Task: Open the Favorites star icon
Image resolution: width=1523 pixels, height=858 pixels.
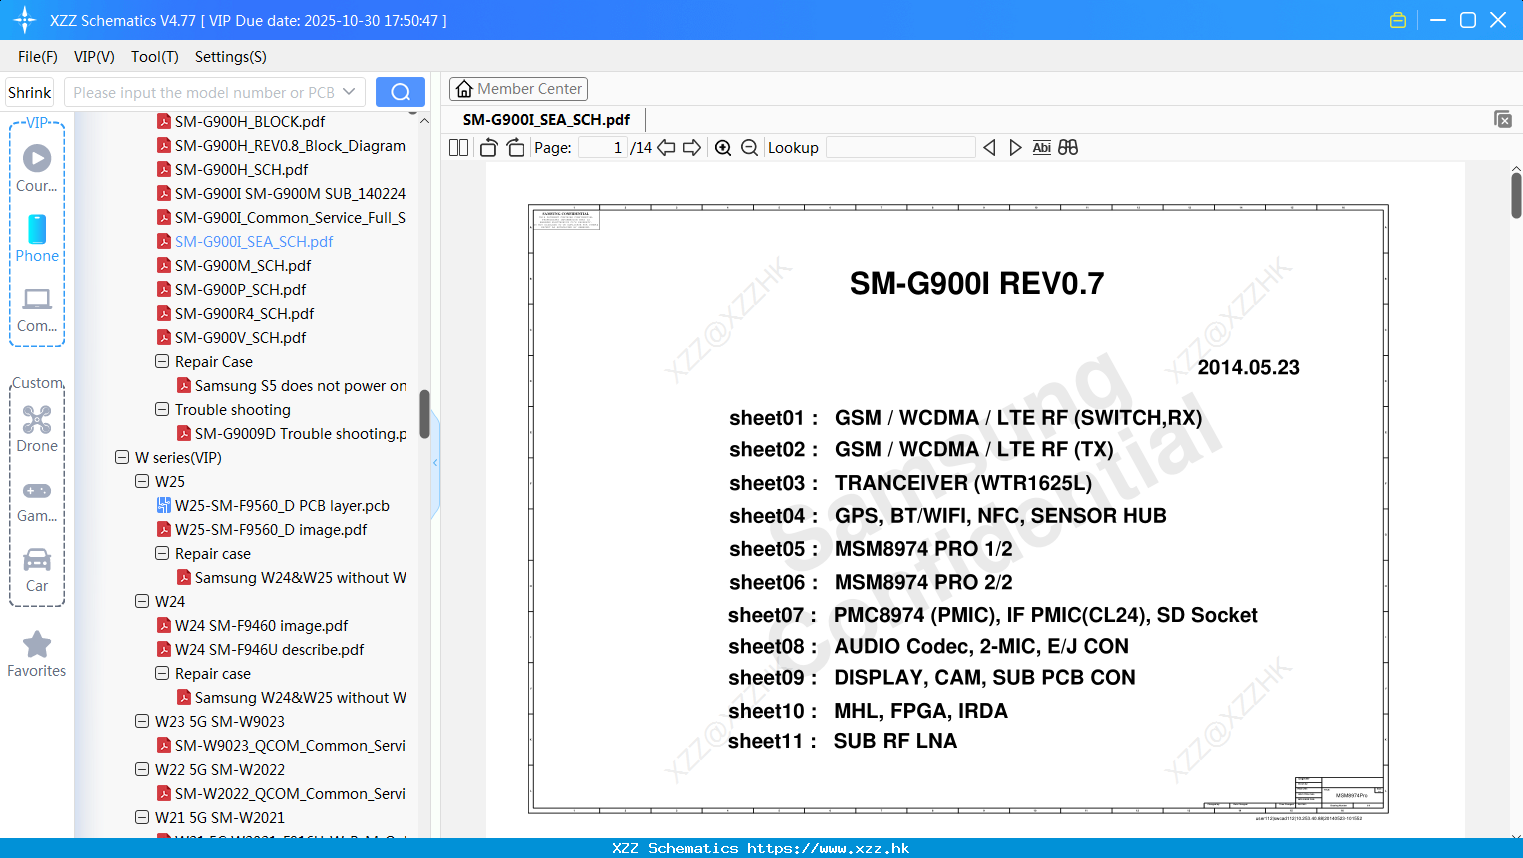Action: [x=37, y=645]
